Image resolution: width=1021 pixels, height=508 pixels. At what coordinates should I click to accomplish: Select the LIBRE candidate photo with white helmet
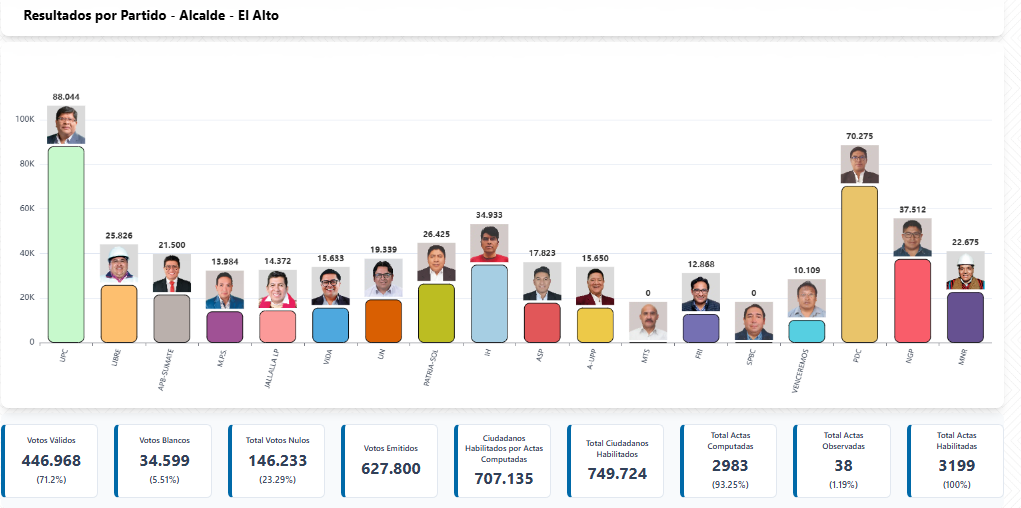(x=119, y=264)
